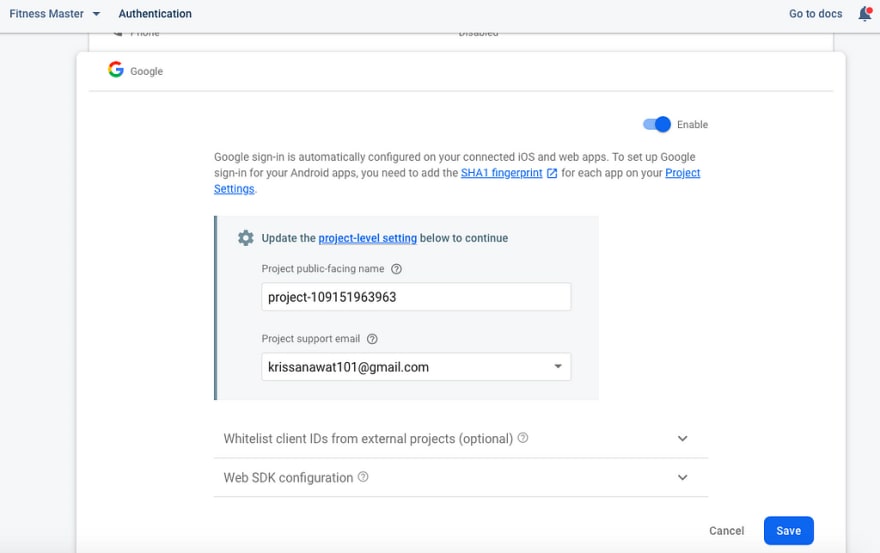Open the SHA1 fingerprint link
Screen dimensions: 880x553
[x=502, y=173]
